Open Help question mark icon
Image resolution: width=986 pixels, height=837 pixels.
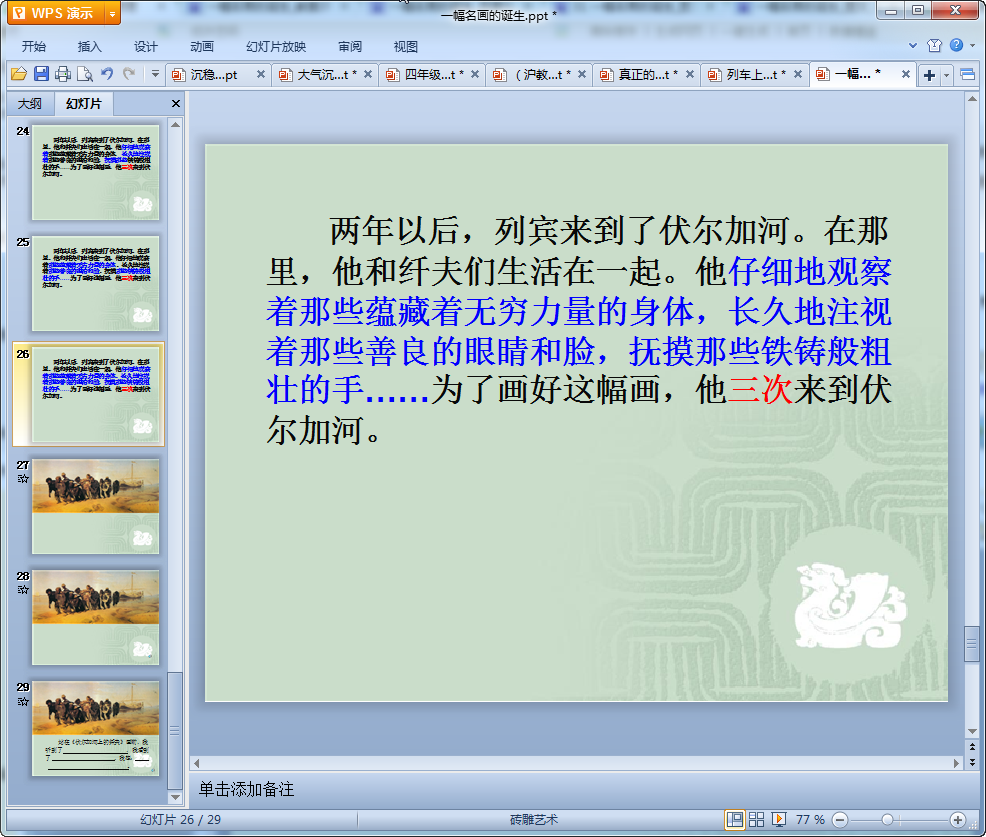click(956, 45)
